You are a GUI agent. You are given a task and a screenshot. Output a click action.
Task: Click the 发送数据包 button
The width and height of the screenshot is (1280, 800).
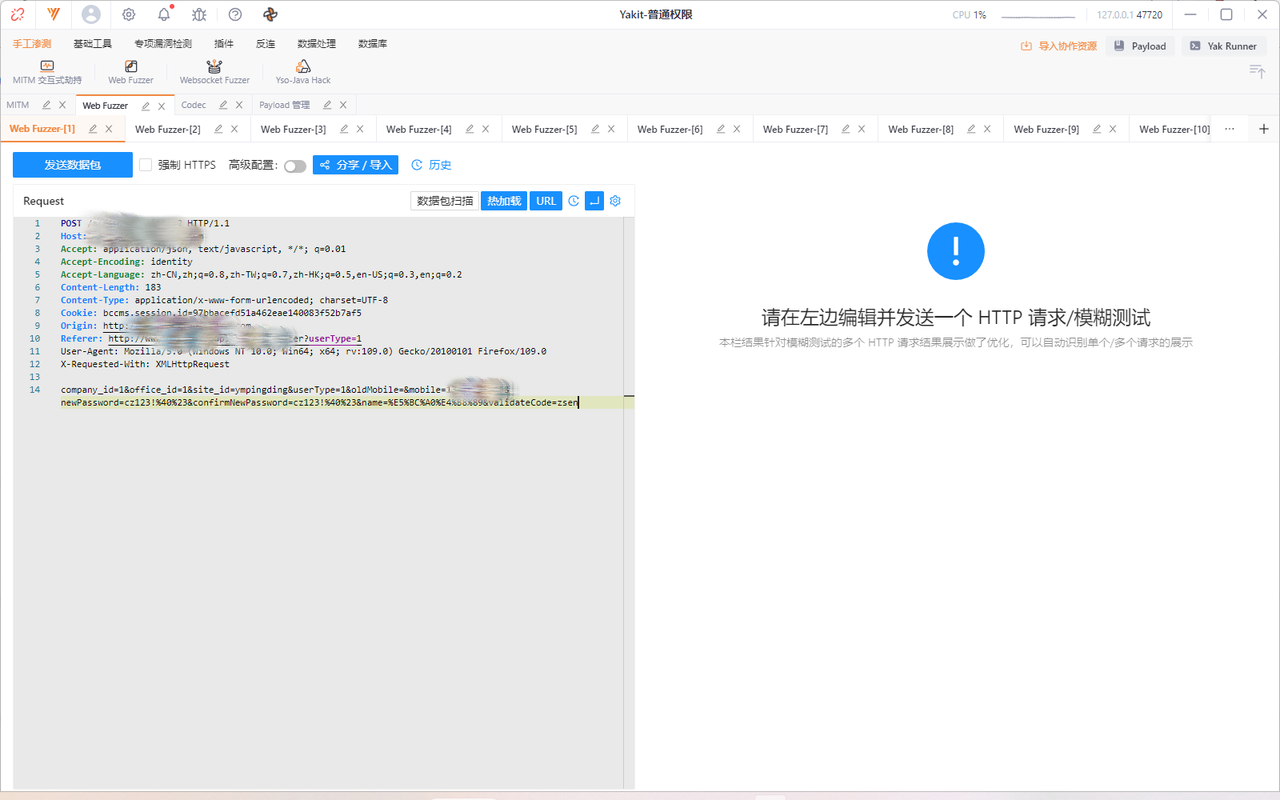(72, 165)
